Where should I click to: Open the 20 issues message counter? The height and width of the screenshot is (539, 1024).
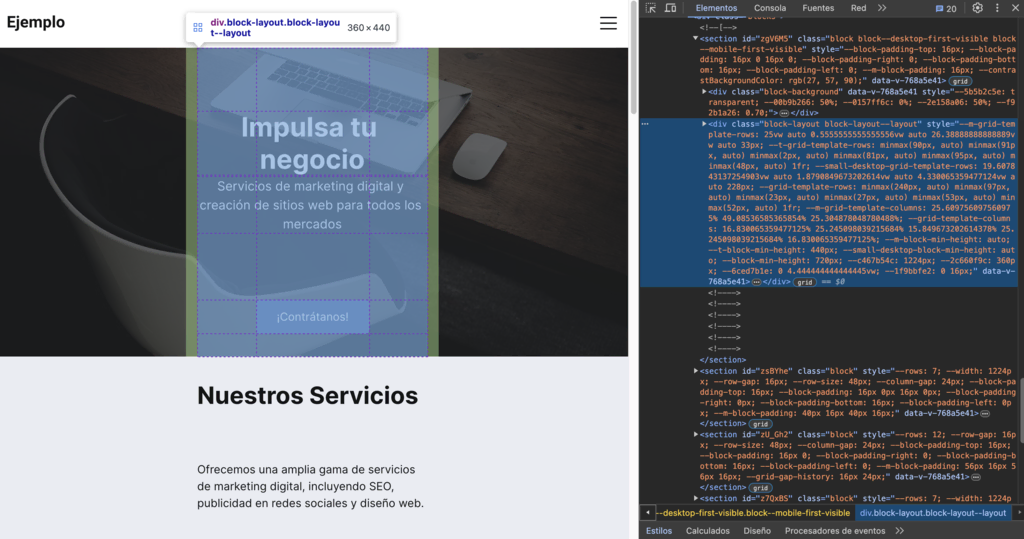pos(945,8)
